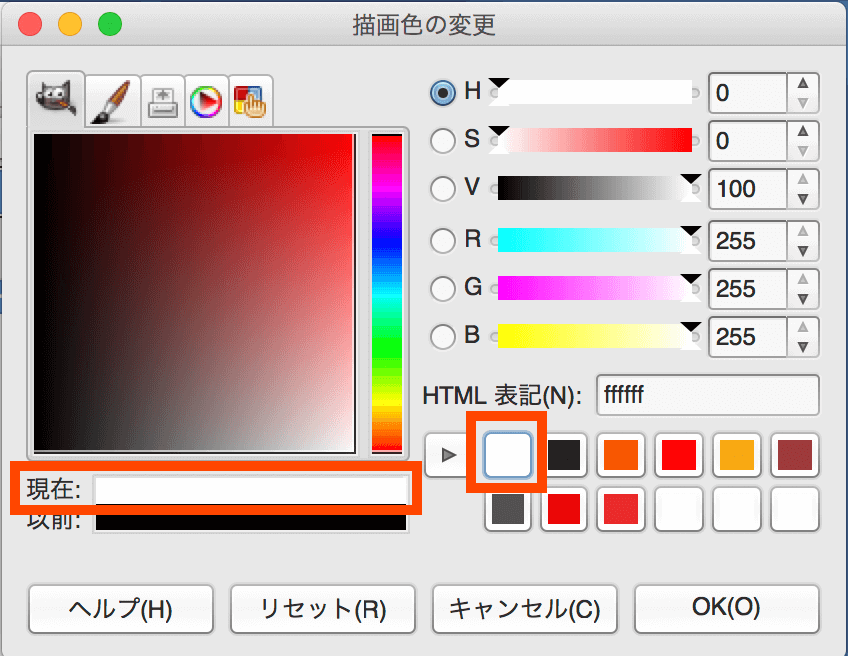Confirm with the OK(O) button
This screenshot has height=656, width=848.
tap(726, 609)
